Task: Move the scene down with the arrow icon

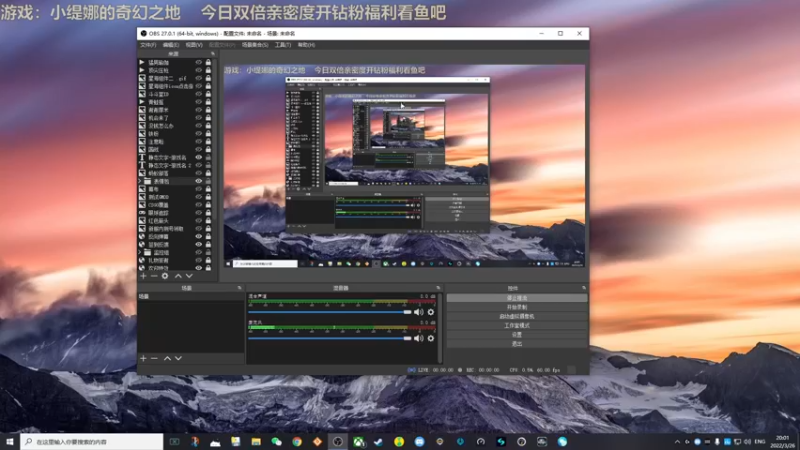Action: [178, 358]
